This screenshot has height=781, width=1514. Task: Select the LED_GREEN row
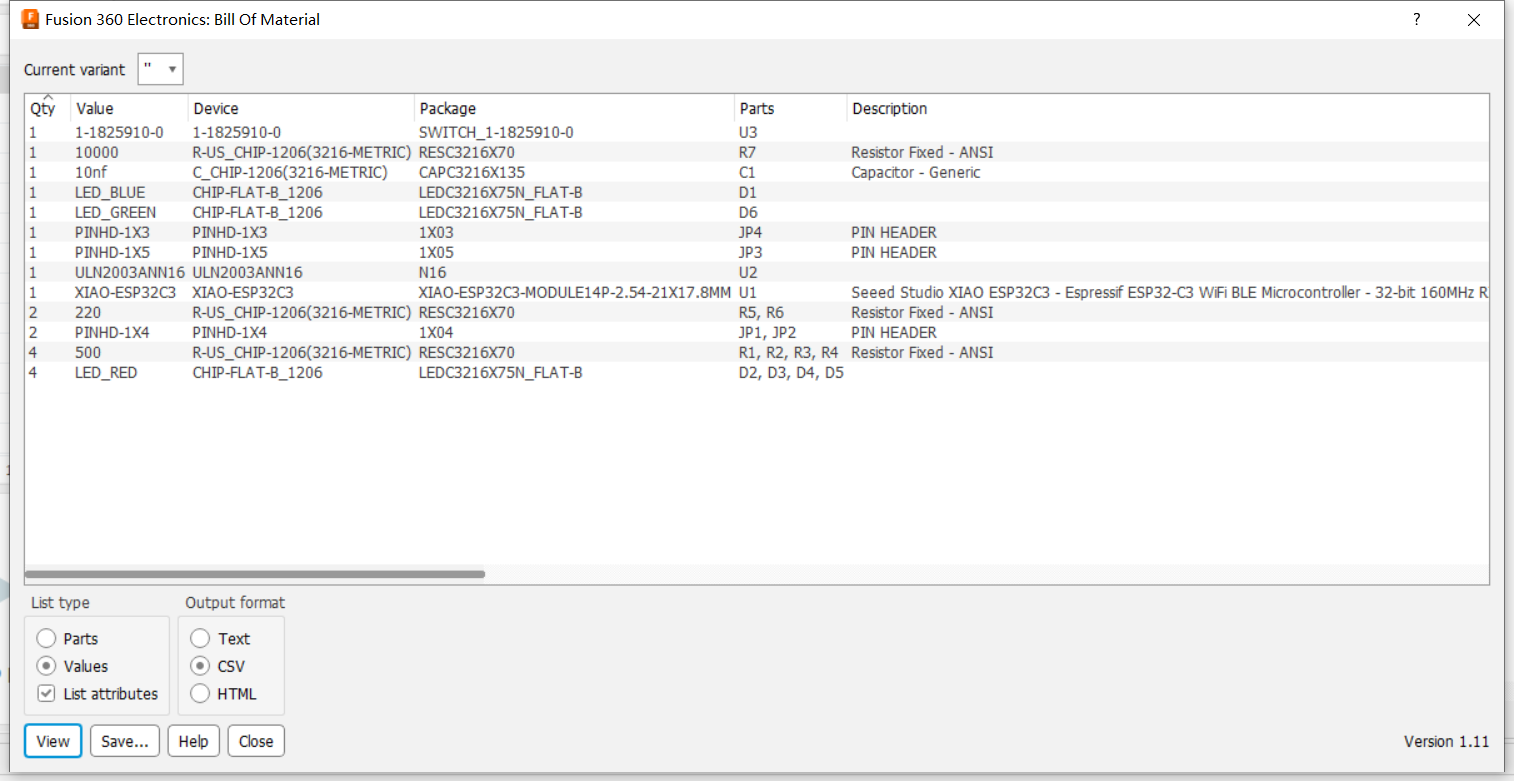(x=756, y=212)
